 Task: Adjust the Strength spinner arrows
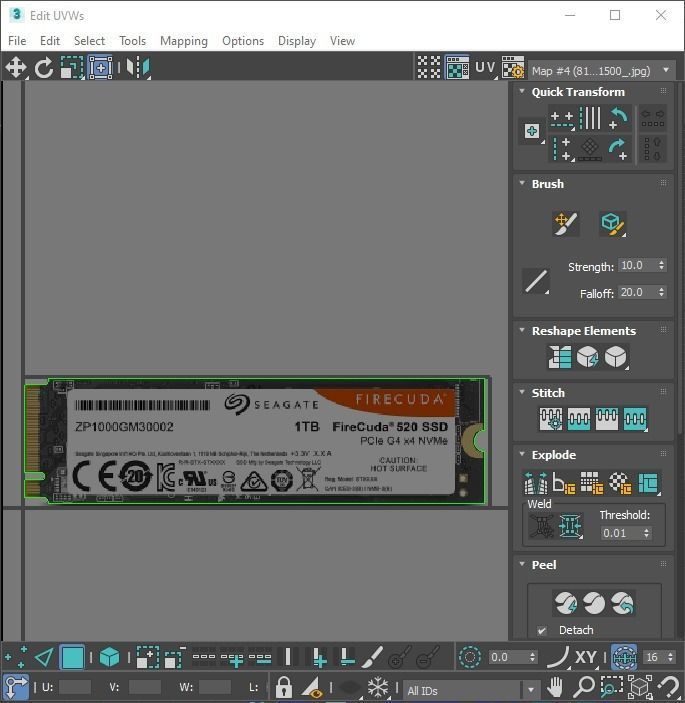point(662,265)
